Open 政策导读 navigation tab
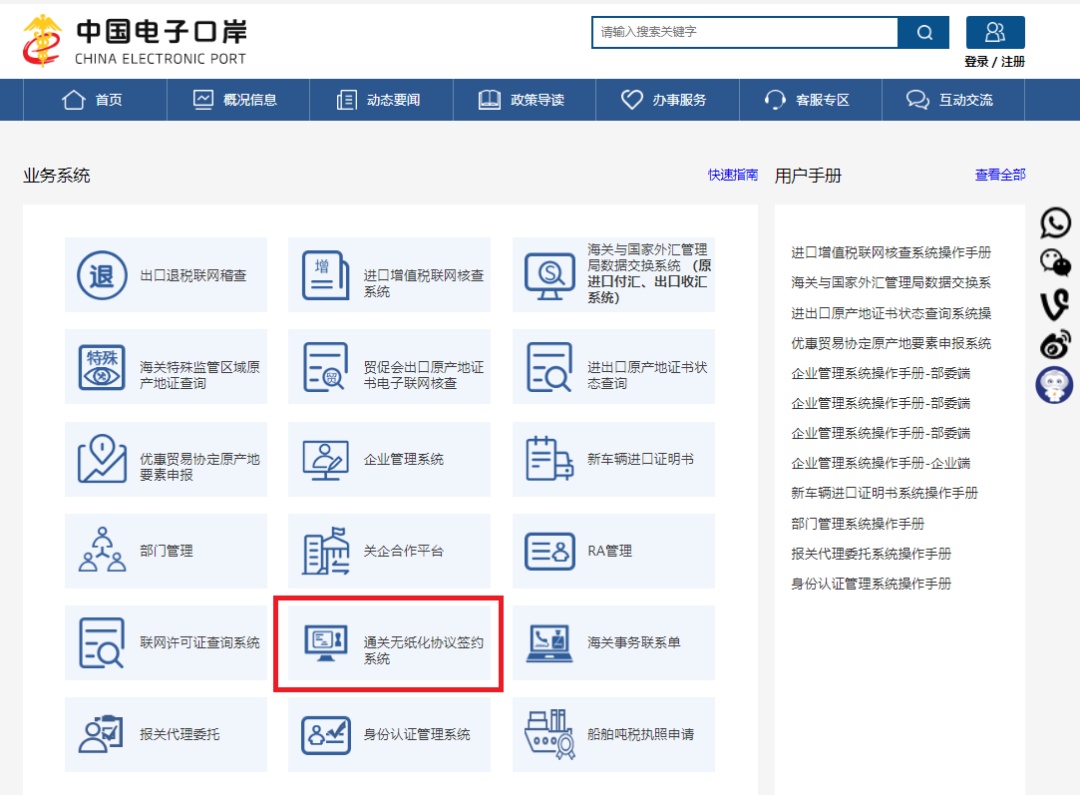1080x795 pixels. coord(522,100)
